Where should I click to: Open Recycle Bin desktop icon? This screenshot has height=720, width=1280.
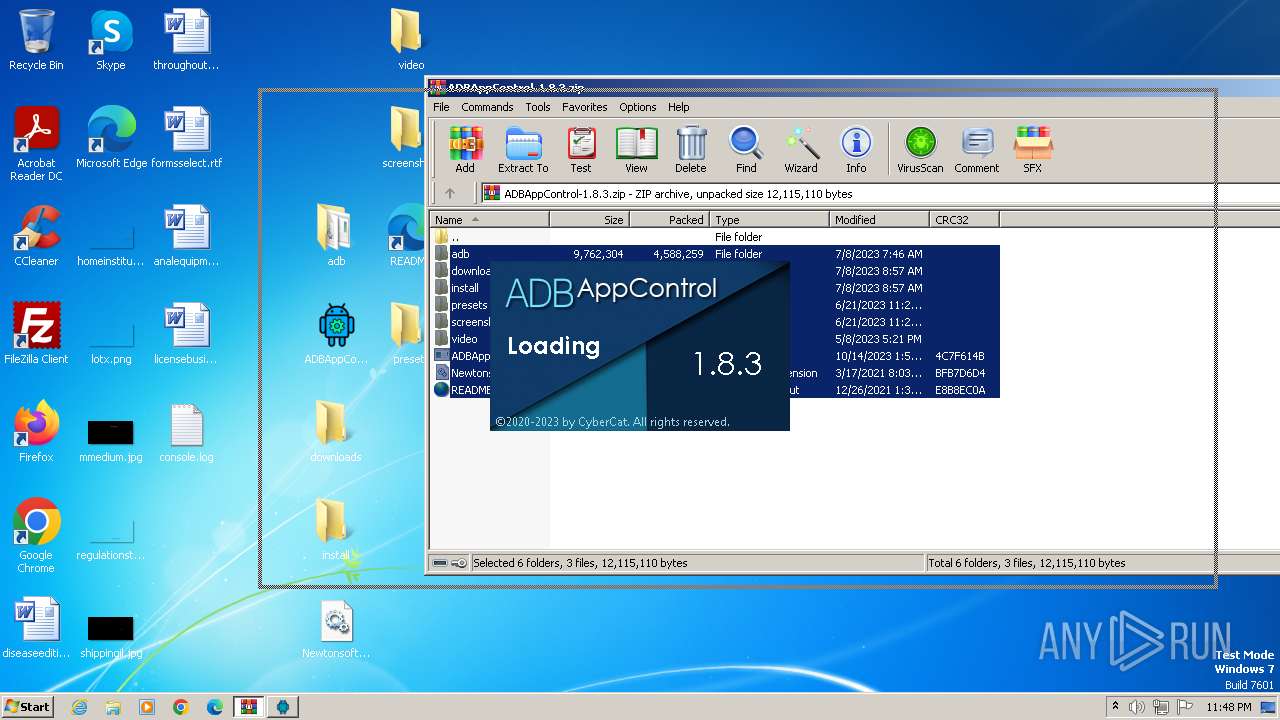coord(36,40)
